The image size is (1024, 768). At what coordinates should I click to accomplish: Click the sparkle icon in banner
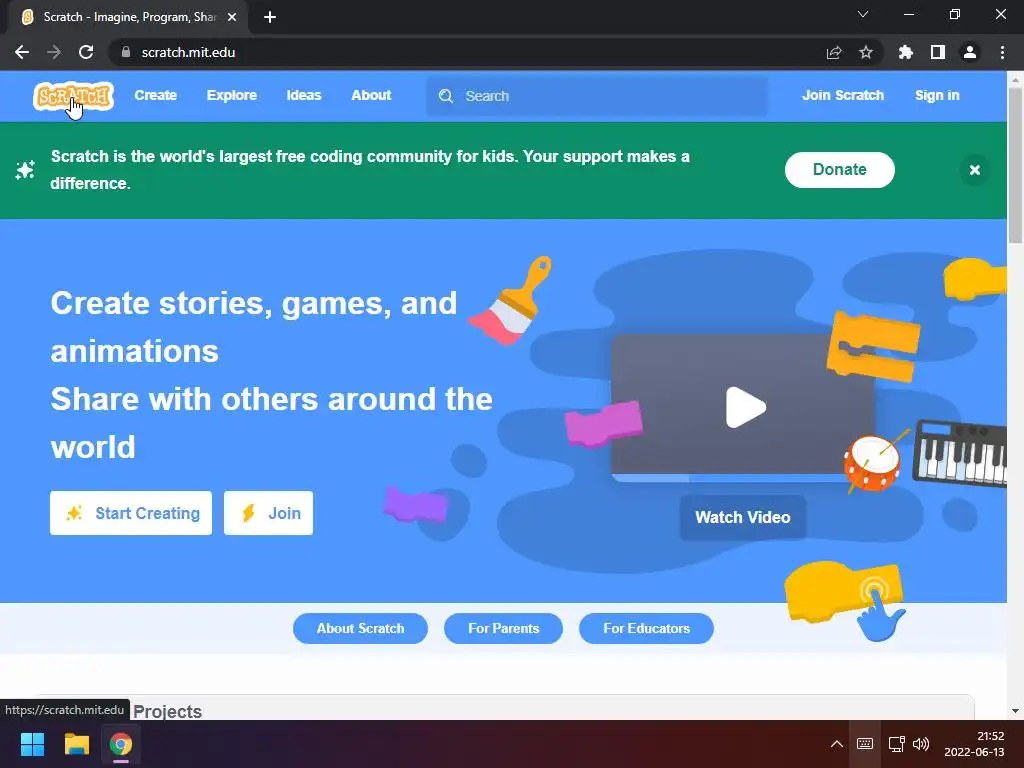point(25,170)
